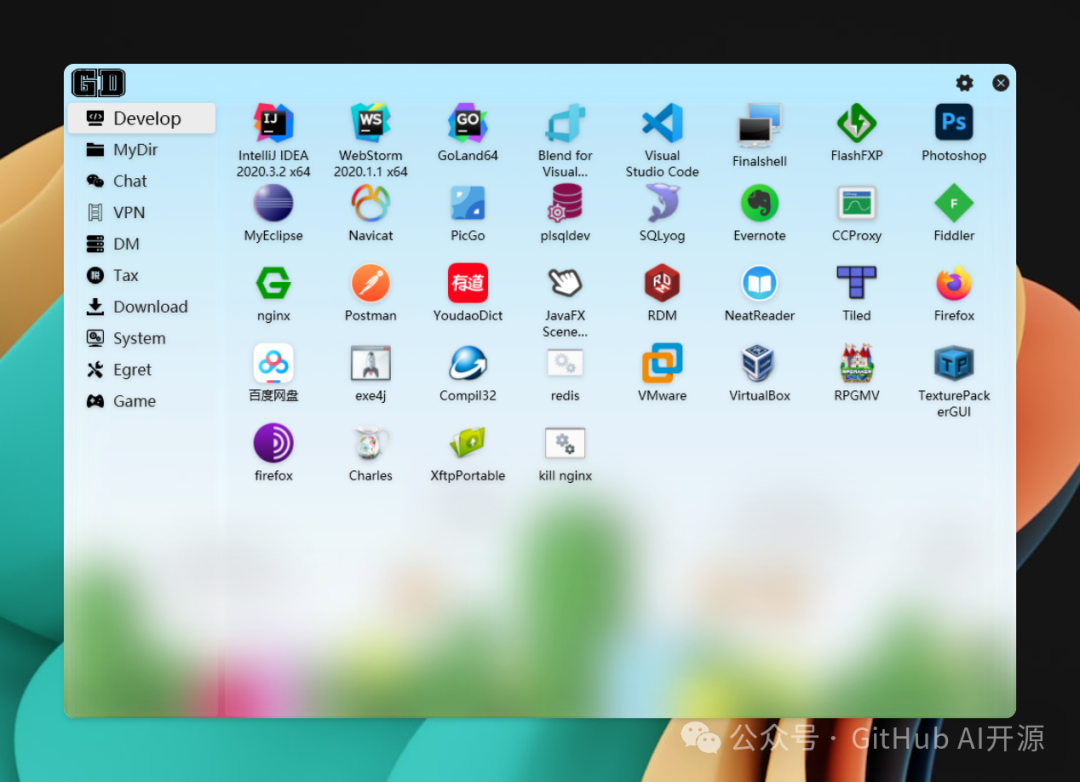Image resolution: width=1080 pixels, height=782 pixels.
Task: Select the Tax category
Action: (142, 276)
